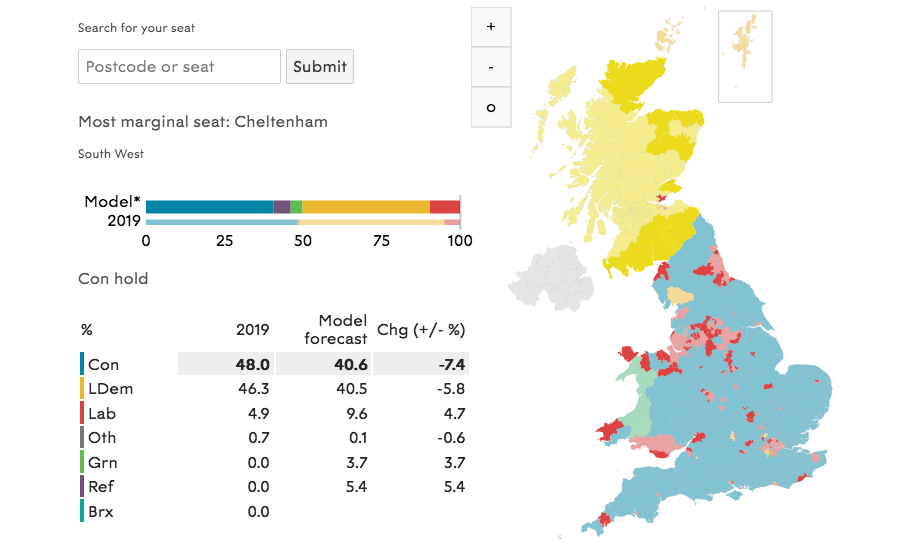This screenshot has width=913, height=554.
Task: Click the Chg (+/- %) column header
Action: pos(421,330)
